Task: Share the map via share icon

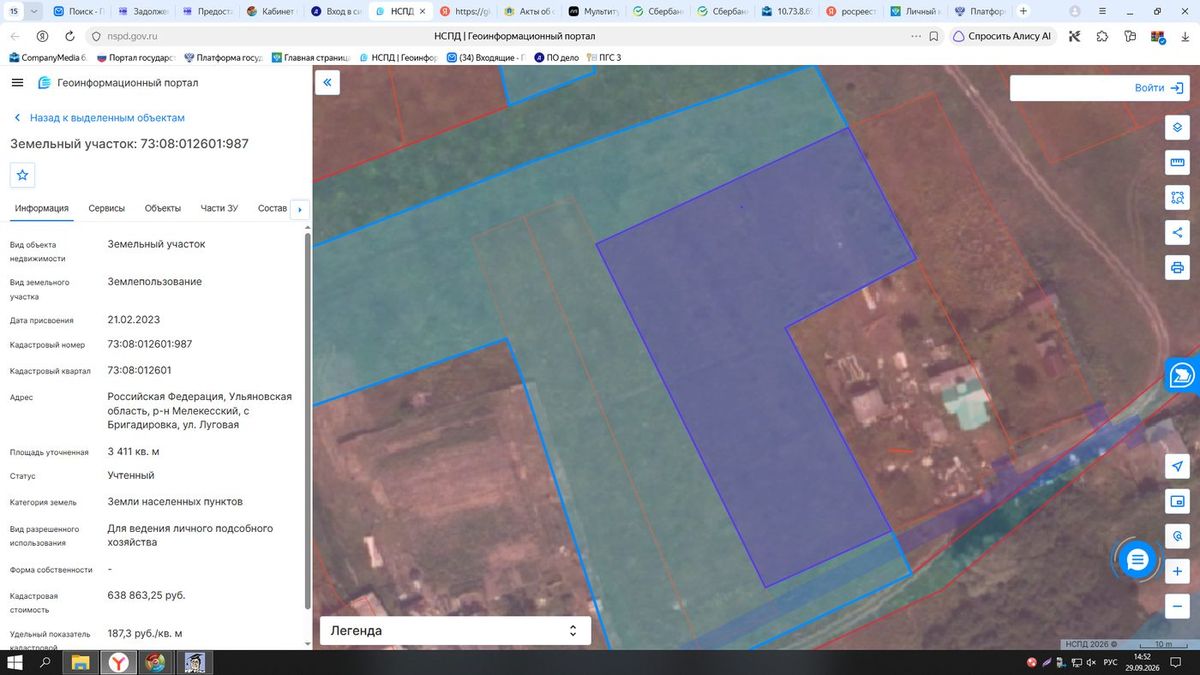Action: click(1177, 233)
